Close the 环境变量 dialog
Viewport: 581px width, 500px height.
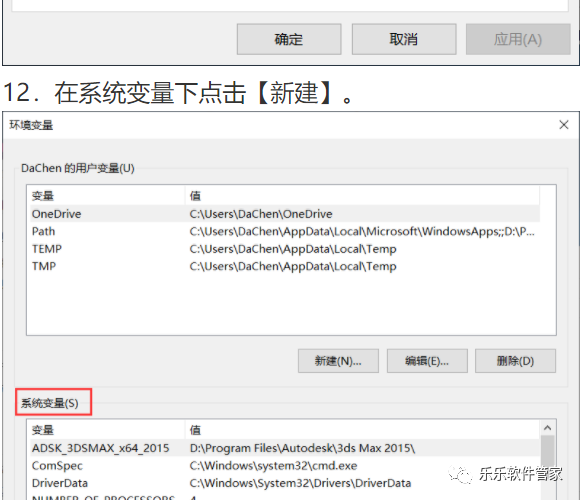click(x=564, y=125)
